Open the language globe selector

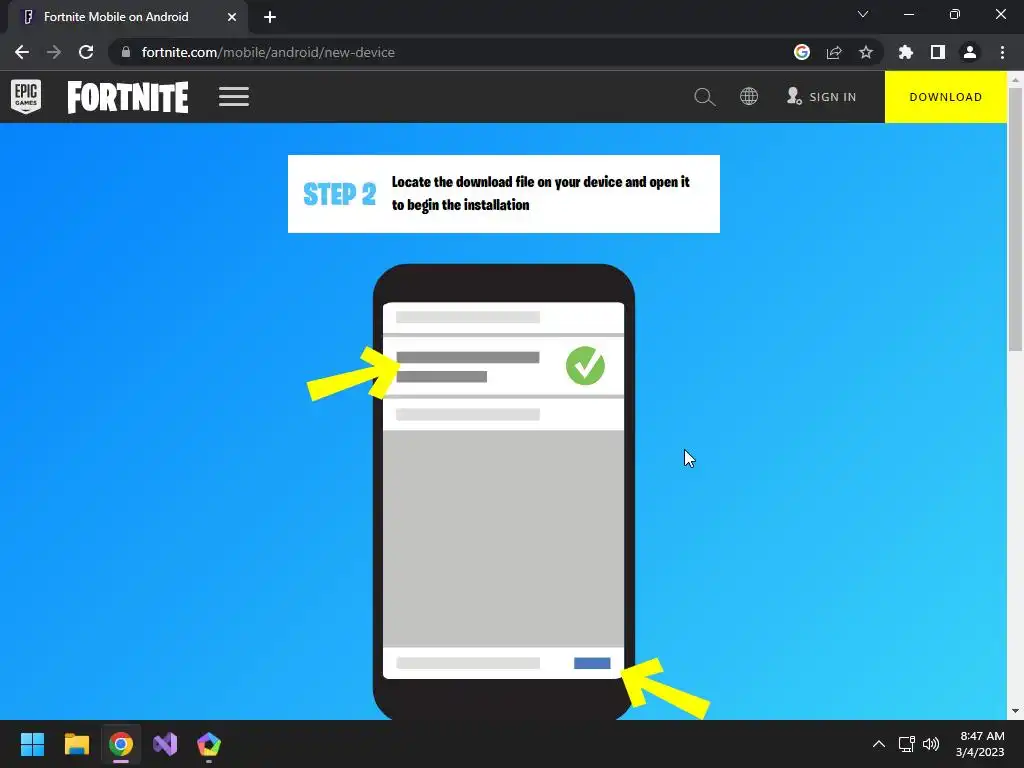[x=748, y=97]
